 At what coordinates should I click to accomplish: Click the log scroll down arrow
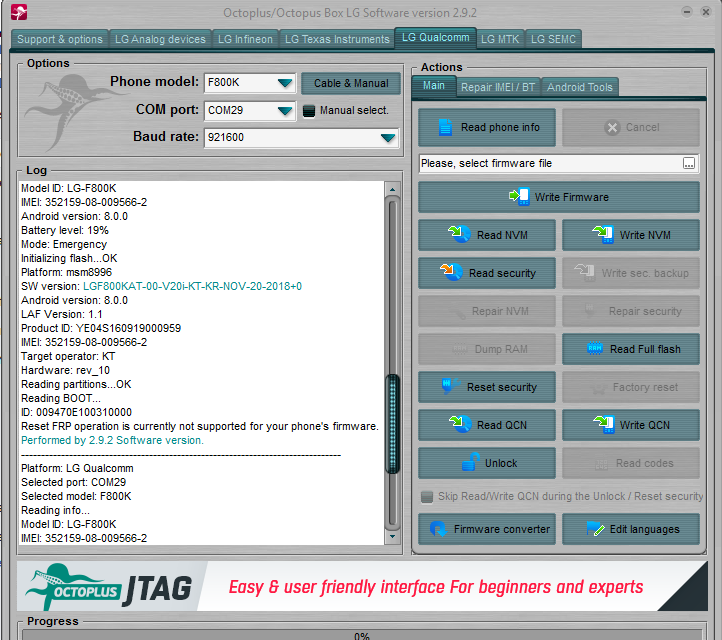[x=392, y=536]
